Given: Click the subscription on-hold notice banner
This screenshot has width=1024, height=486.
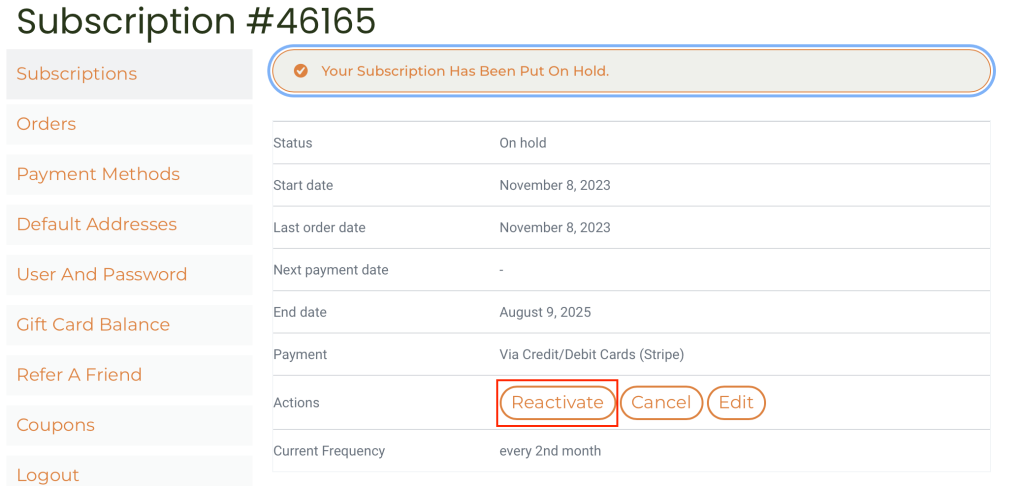Looking at the screenshot, I should pyautogui.click(x=631, y=71).
